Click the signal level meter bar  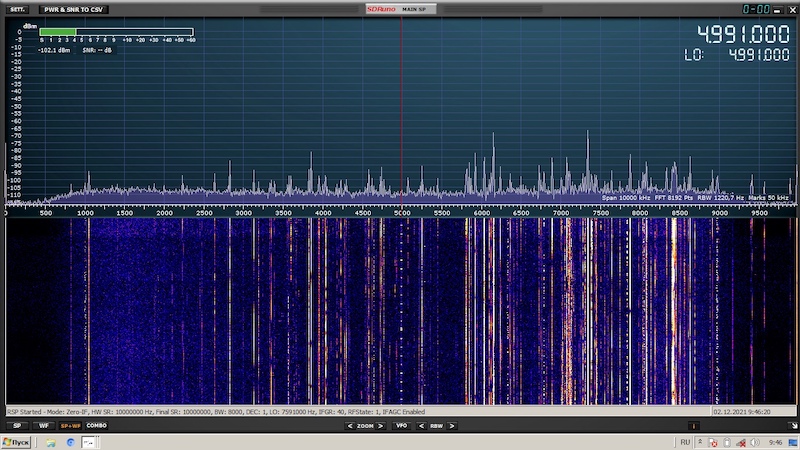[x=116, y=31]
